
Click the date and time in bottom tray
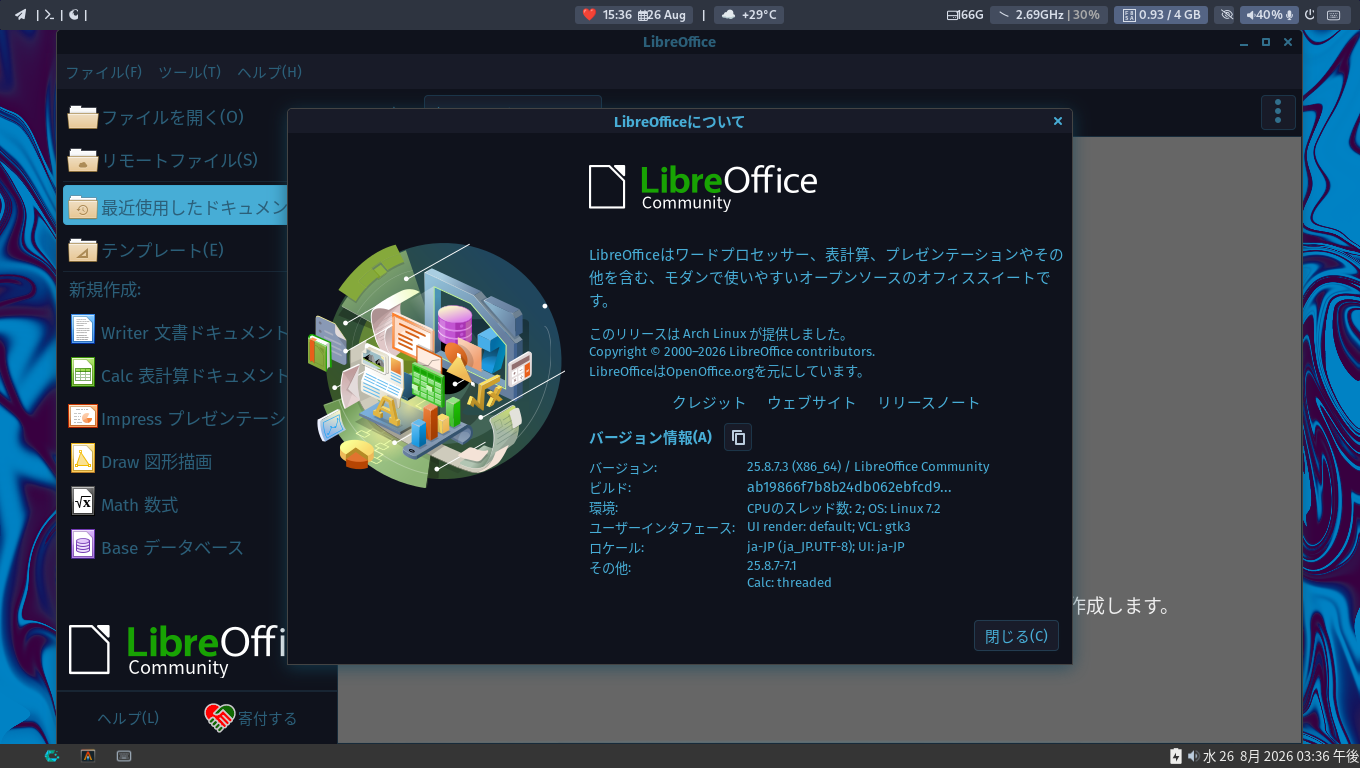(x=1280, y=756)
